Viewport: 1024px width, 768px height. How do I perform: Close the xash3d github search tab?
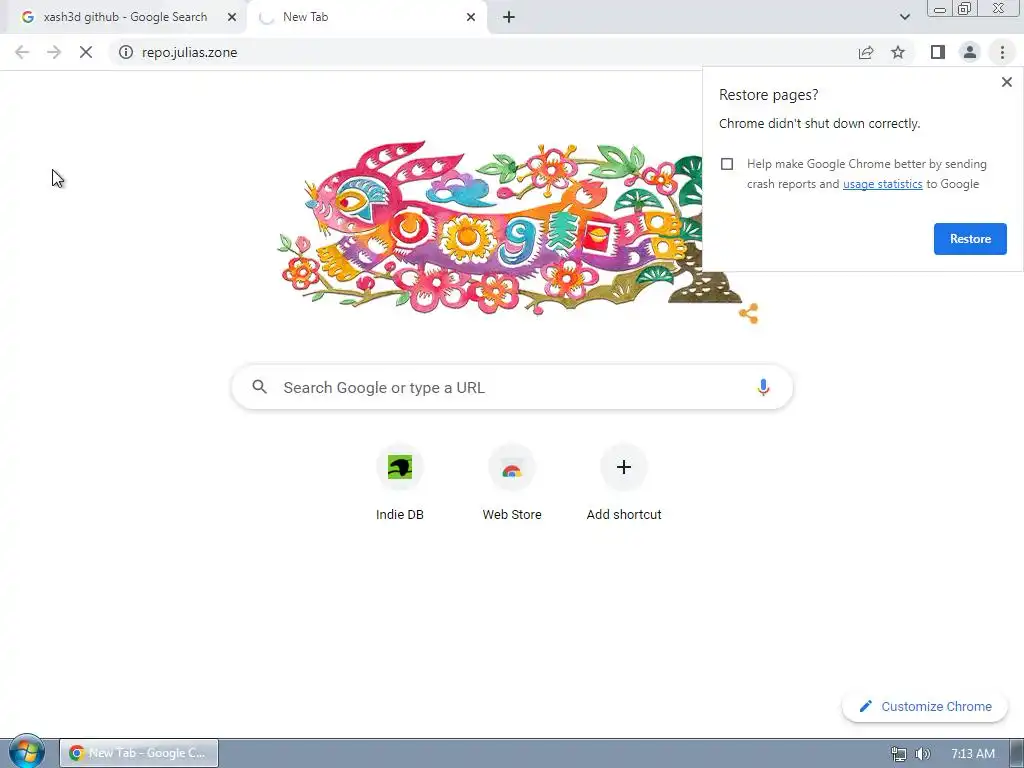[x=232, y=17]
